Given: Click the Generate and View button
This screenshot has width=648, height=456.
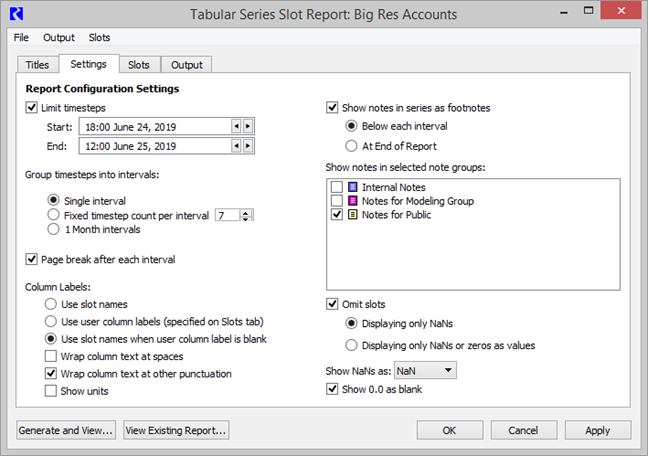Looking at the screenshot, I should point(65,430).
